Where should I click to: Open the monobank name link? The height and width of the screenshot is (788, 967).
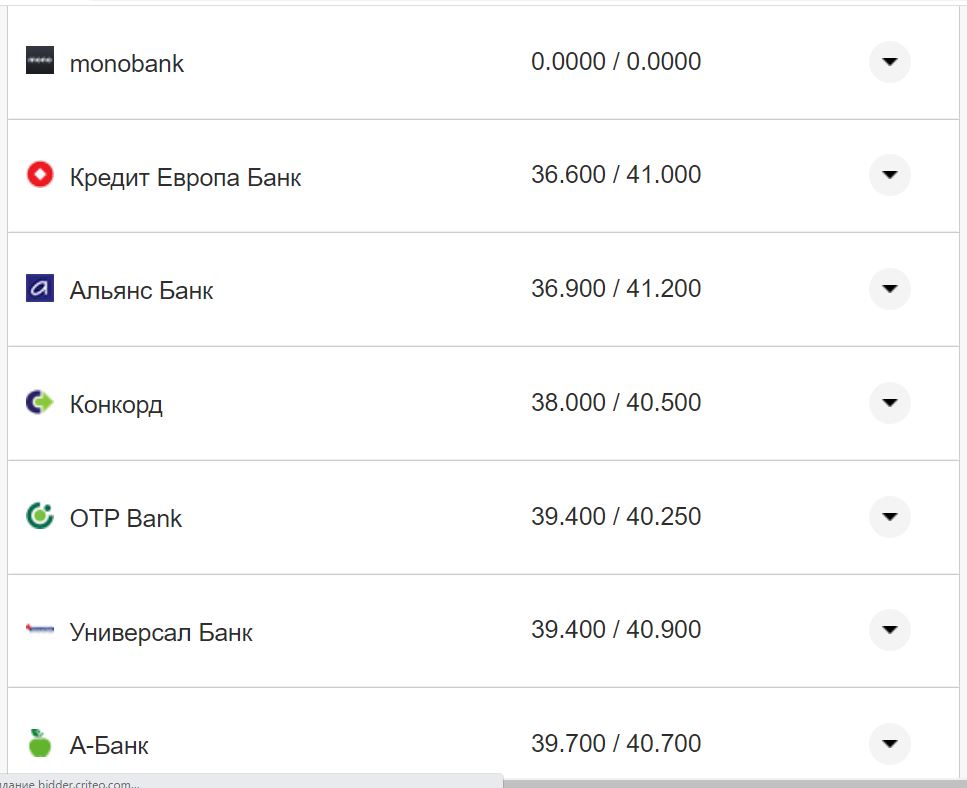127,63
